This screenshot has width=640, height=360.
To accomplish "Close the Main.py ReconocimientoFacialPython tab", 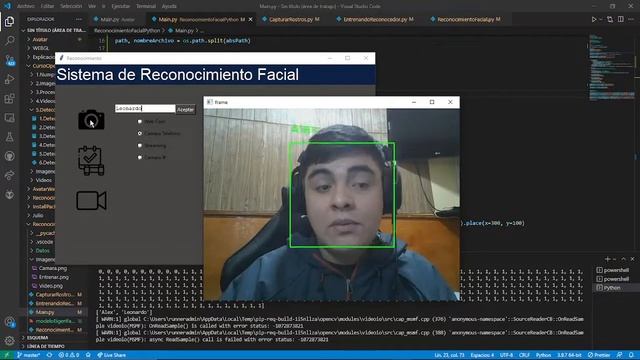I will pos(251,19).
